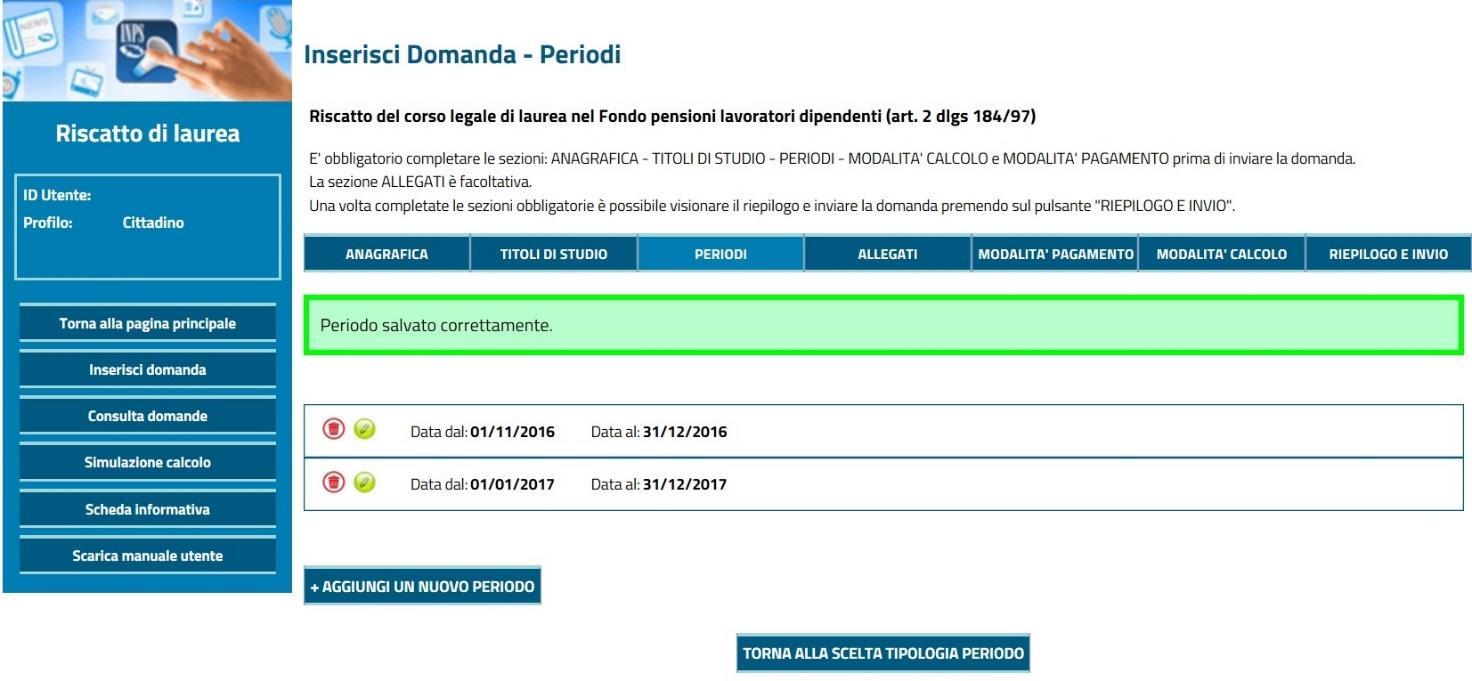This screenshot has width=1472, height=681.
Task: Select the PERIODI tab
Action: [721, 254]
